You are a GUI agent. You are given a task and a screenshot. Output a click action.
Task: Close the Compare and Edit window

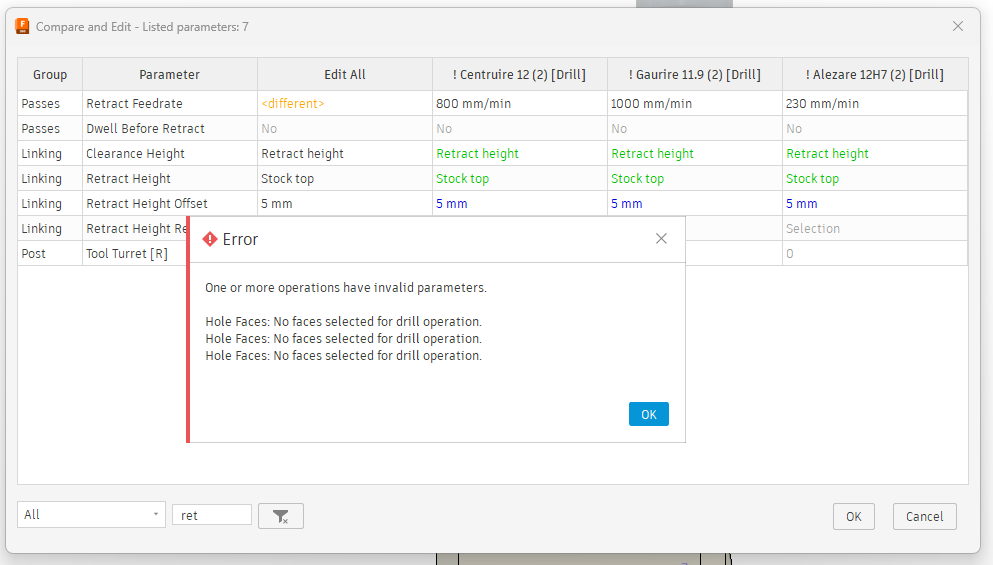(958, 26)
